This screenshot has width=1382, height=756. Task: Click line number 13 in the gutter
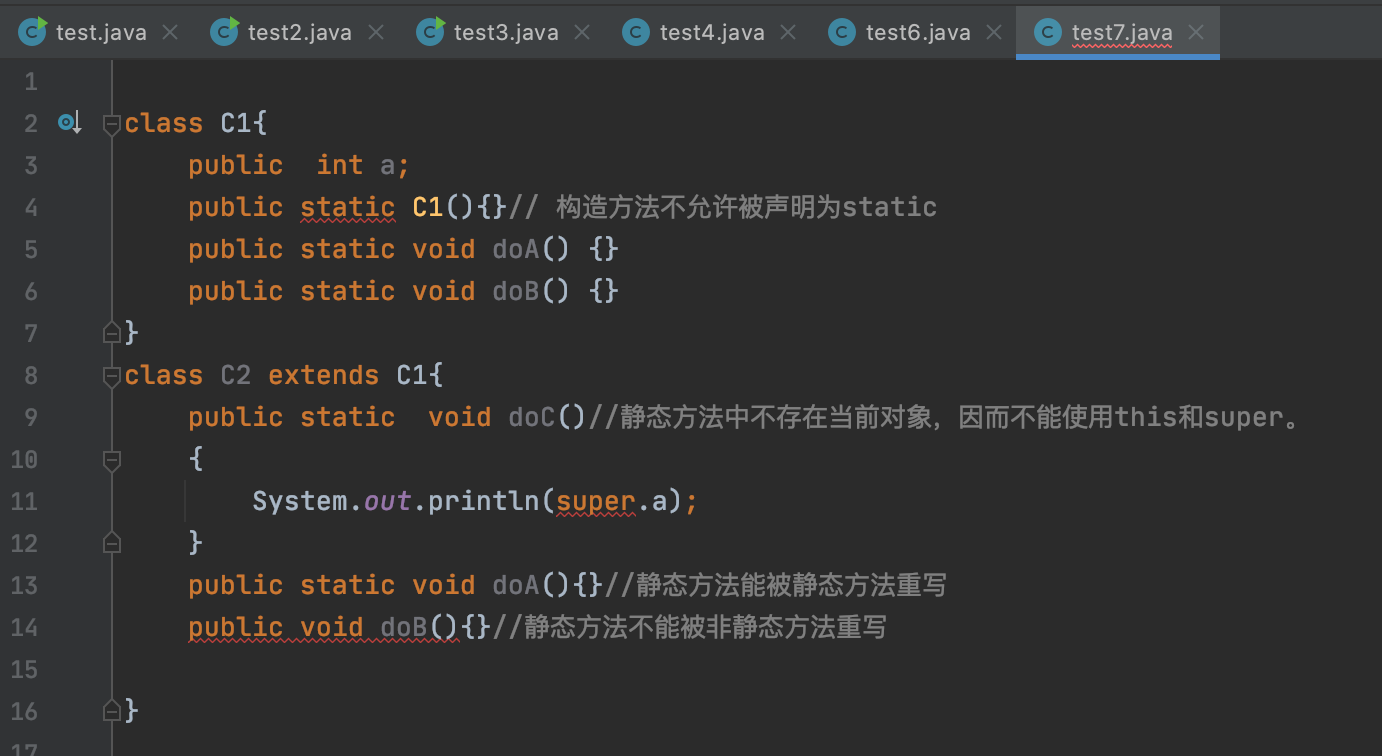pyautogui.click(x=24, y=585)
